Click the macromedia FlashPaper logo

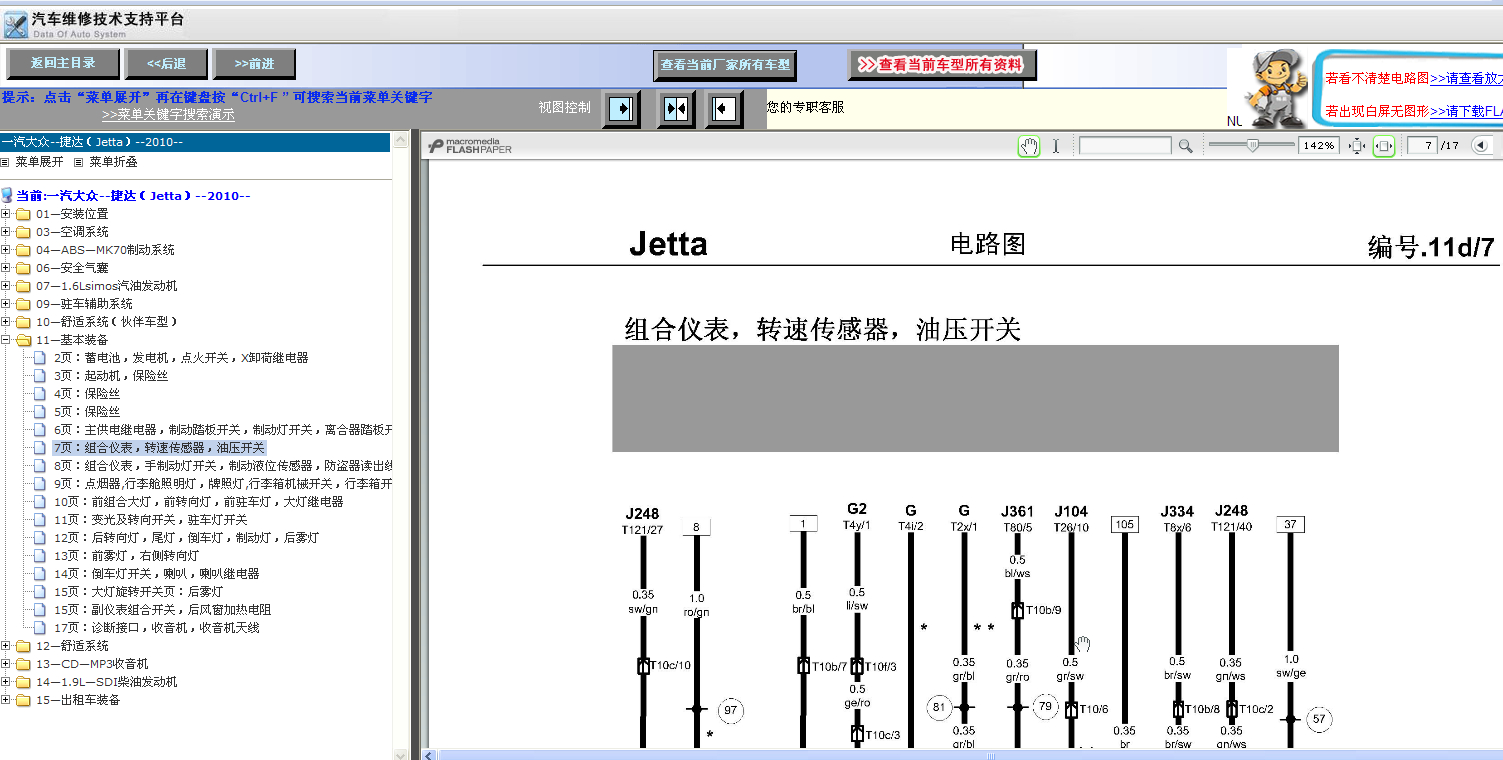tap(470, 146)
